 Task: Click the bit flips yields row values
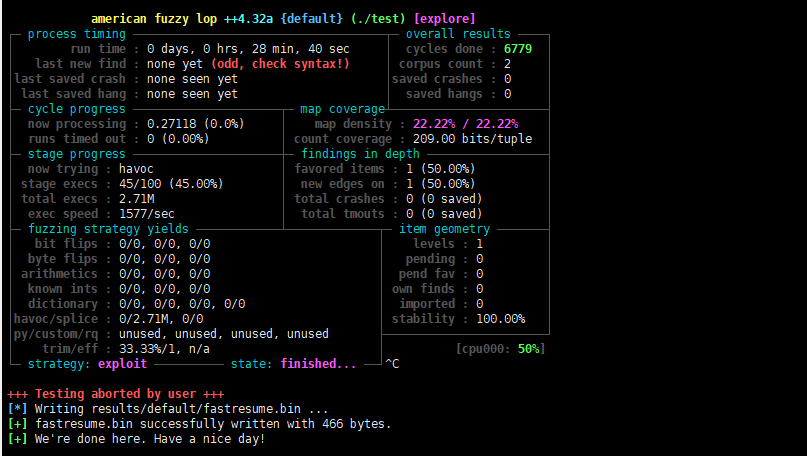click(165, 244)
